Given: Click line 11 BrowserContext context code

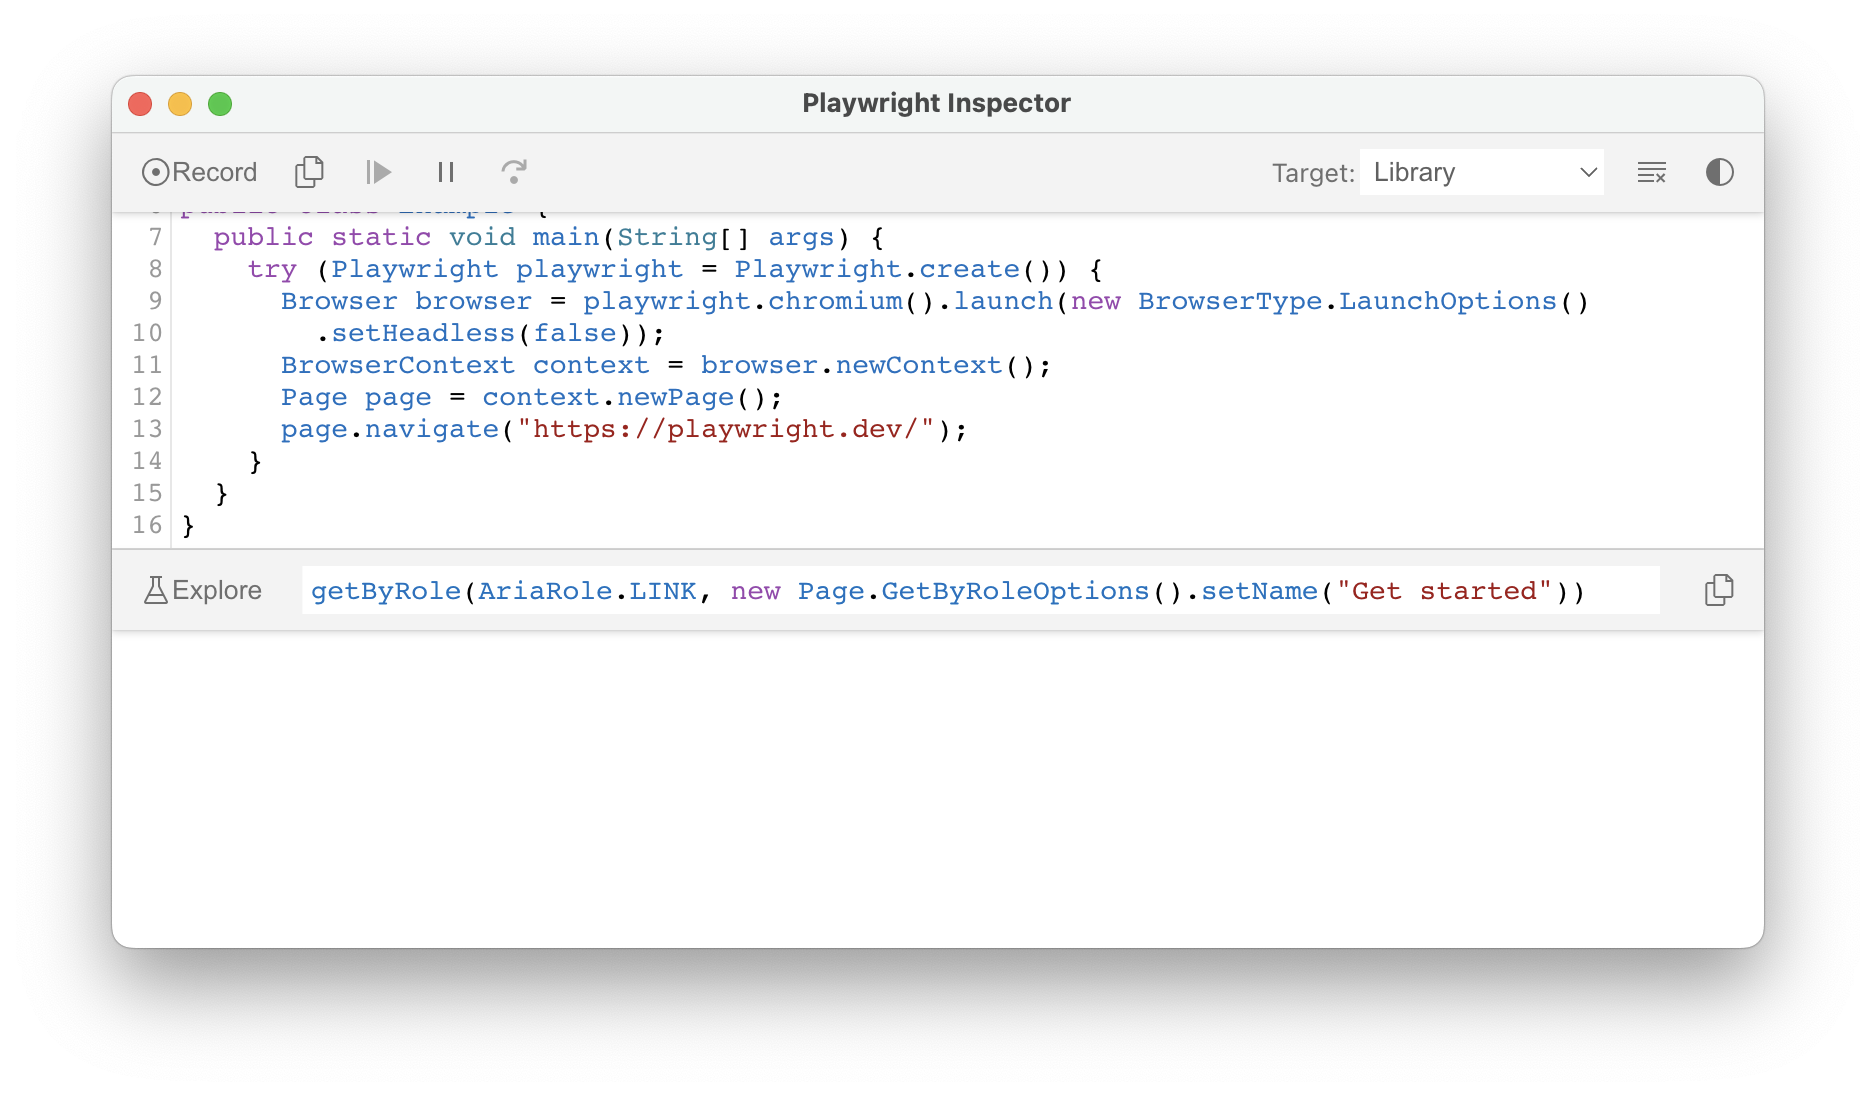Looking at the screenshot, I should tap(665, 365).
